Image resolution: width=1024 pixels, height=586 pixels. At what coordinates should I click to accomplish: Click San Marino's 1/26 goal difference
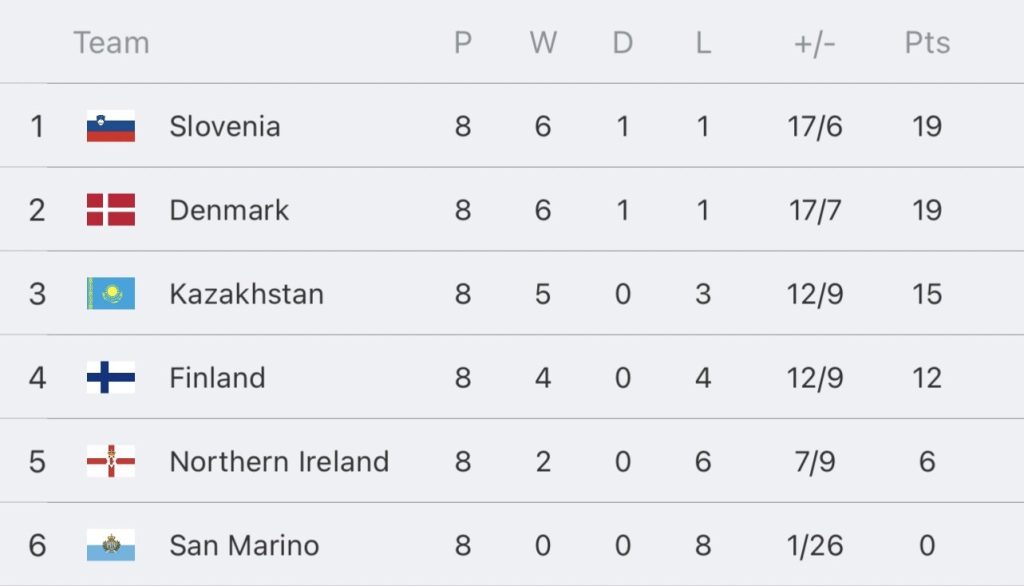[x=814, y=545]
